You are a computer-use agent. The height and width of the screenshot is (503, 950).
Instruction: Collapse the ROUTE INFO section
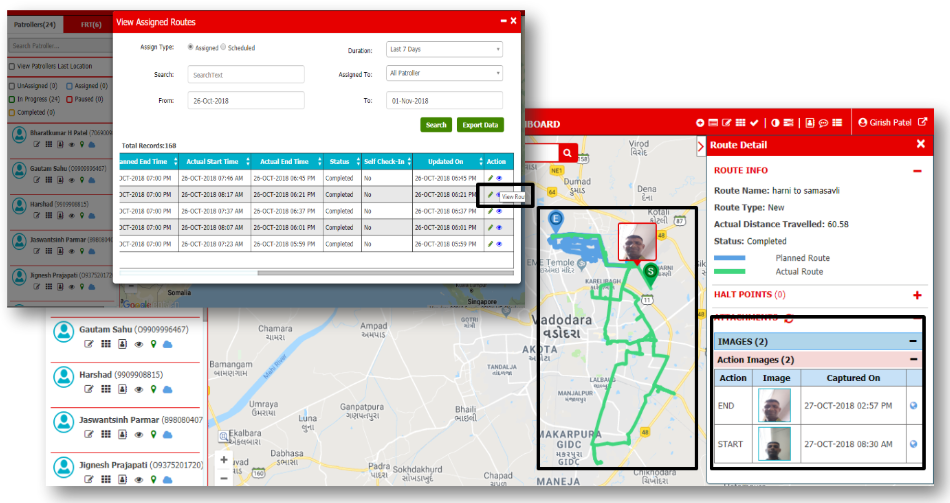[917, 172]
